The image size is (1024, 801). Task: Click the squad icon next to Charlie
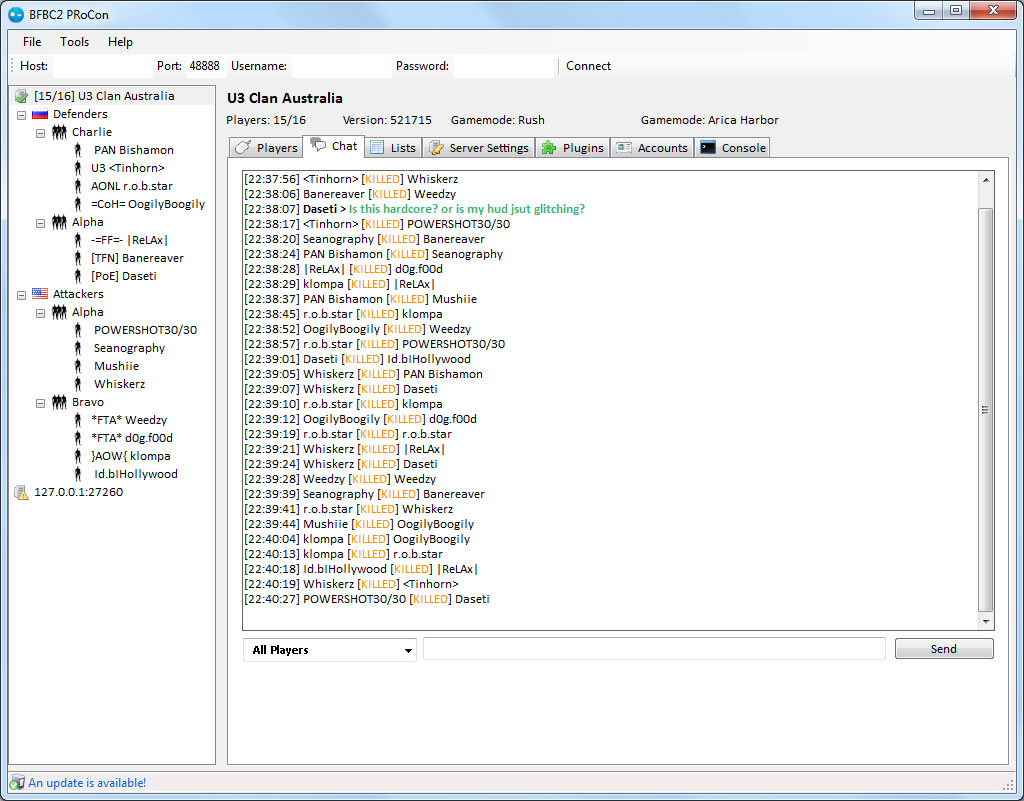coord(59,132)
